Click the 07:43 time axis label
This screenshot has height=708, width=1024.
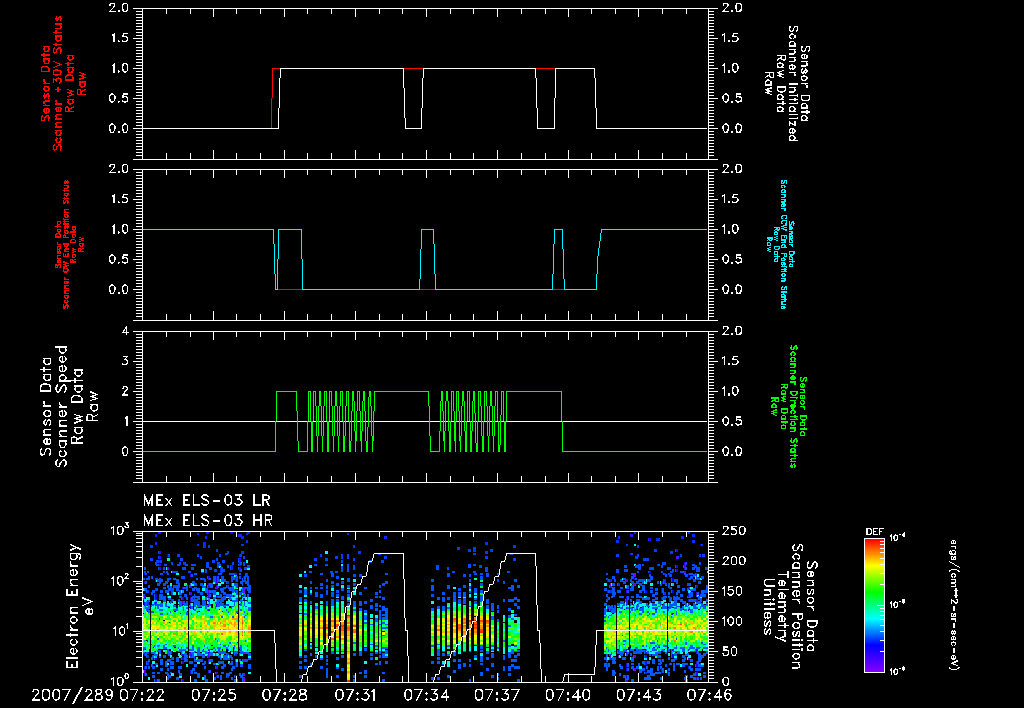tap(639, 695)
